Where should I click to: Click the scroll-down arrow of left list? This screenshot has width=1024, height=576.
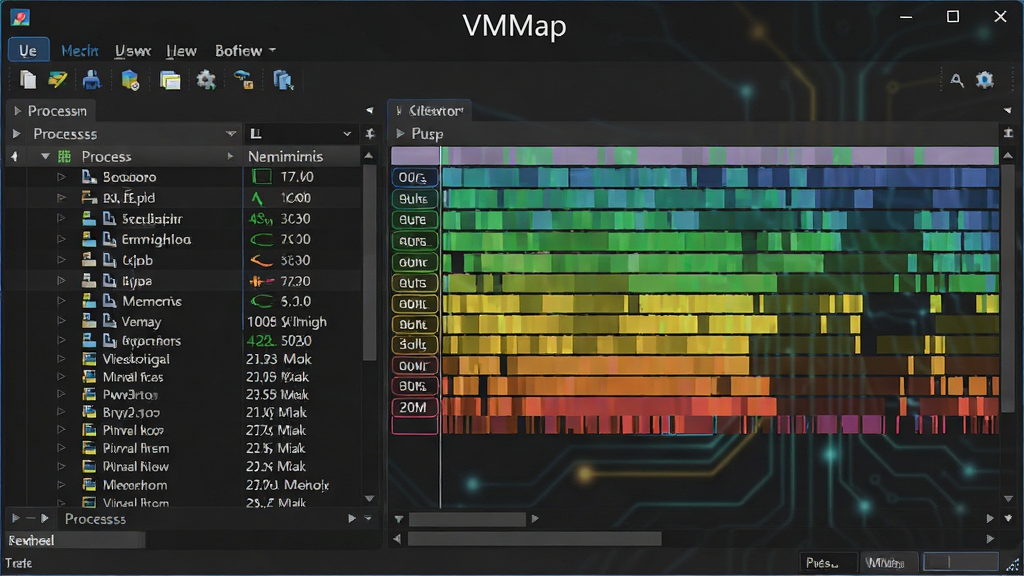(x=369, y=498)
